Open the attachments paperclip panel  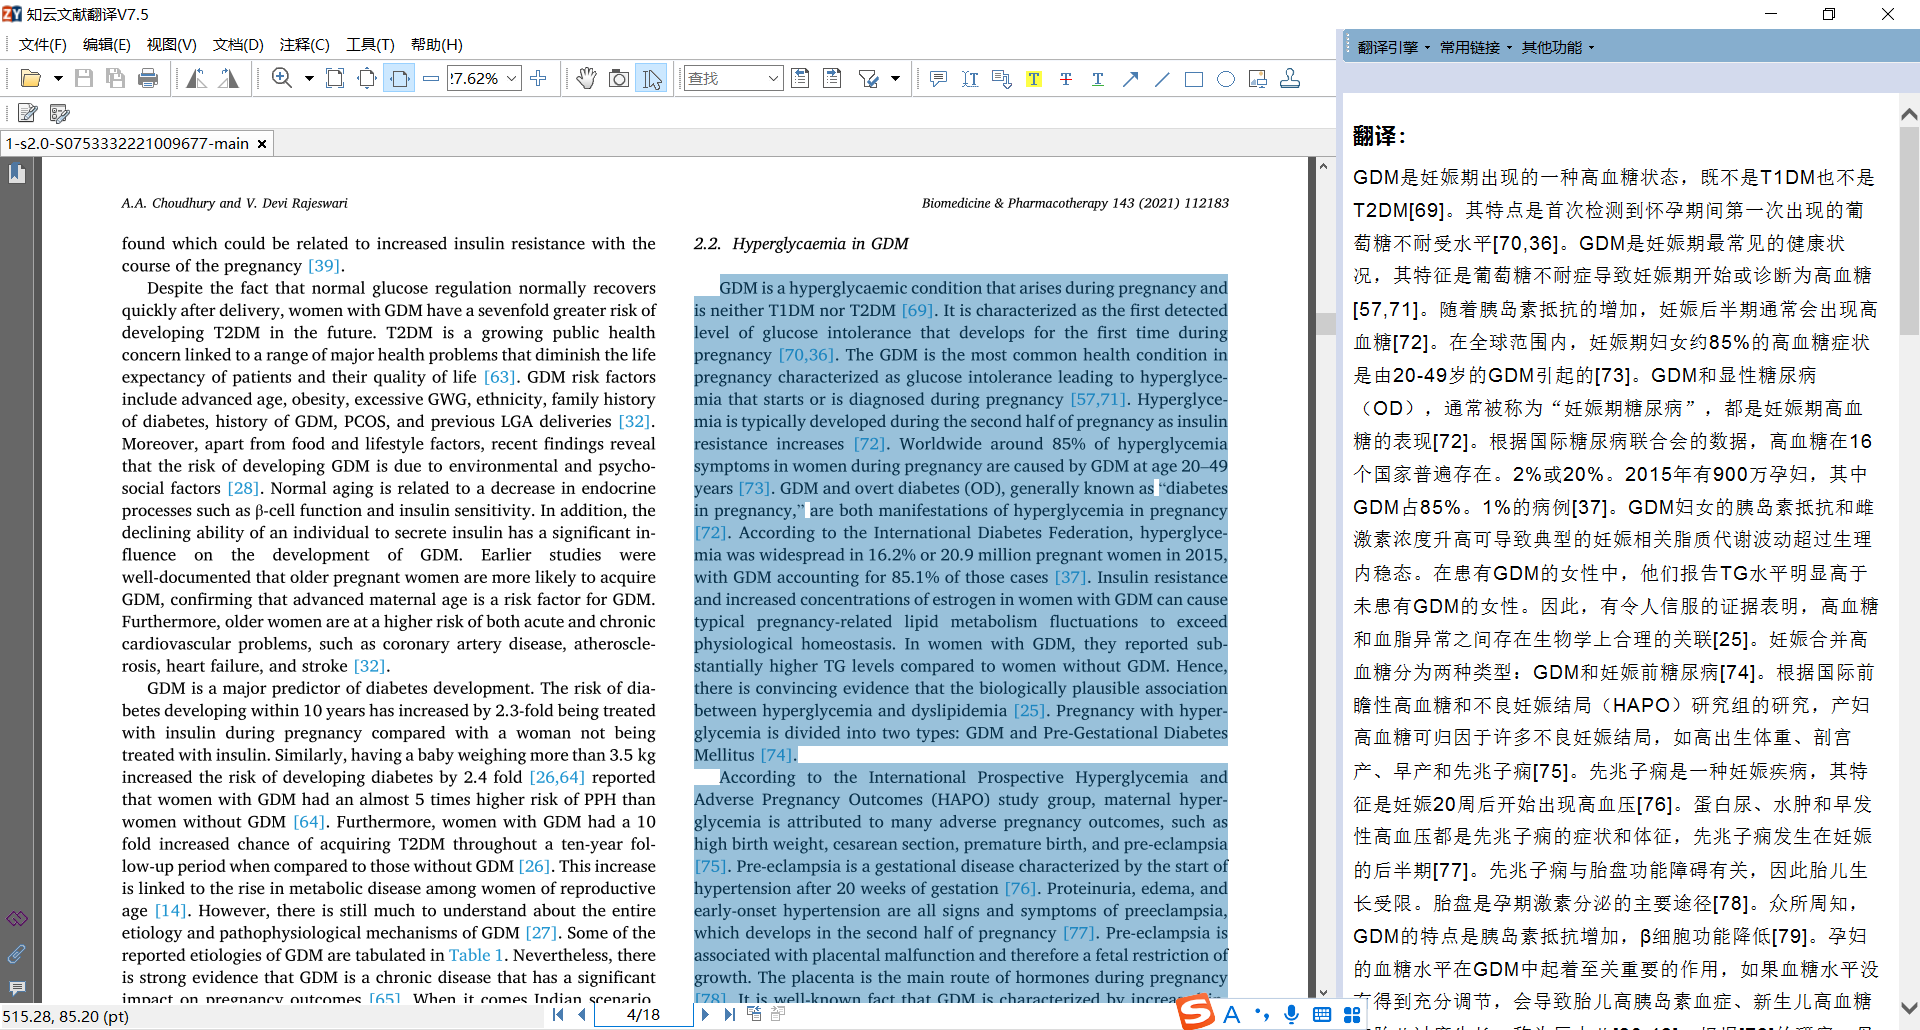17,954
